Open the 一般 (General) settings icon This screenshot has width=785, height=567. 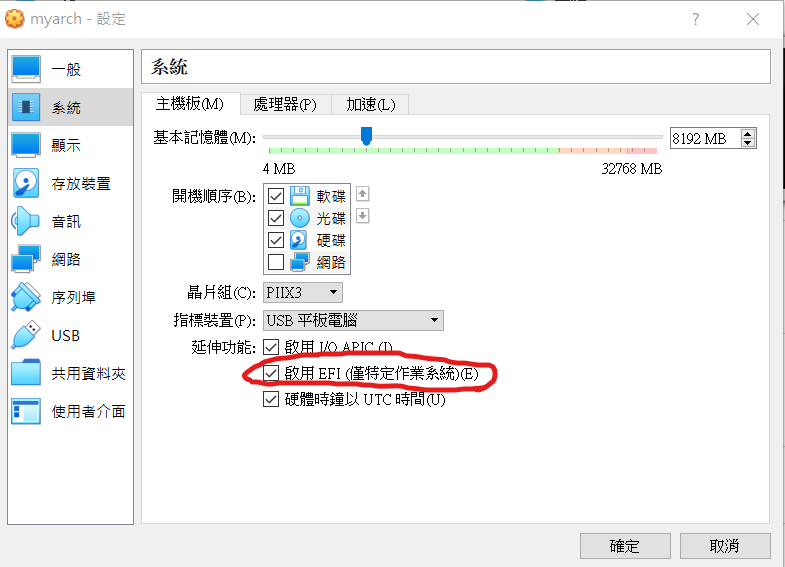coord(26,69)
